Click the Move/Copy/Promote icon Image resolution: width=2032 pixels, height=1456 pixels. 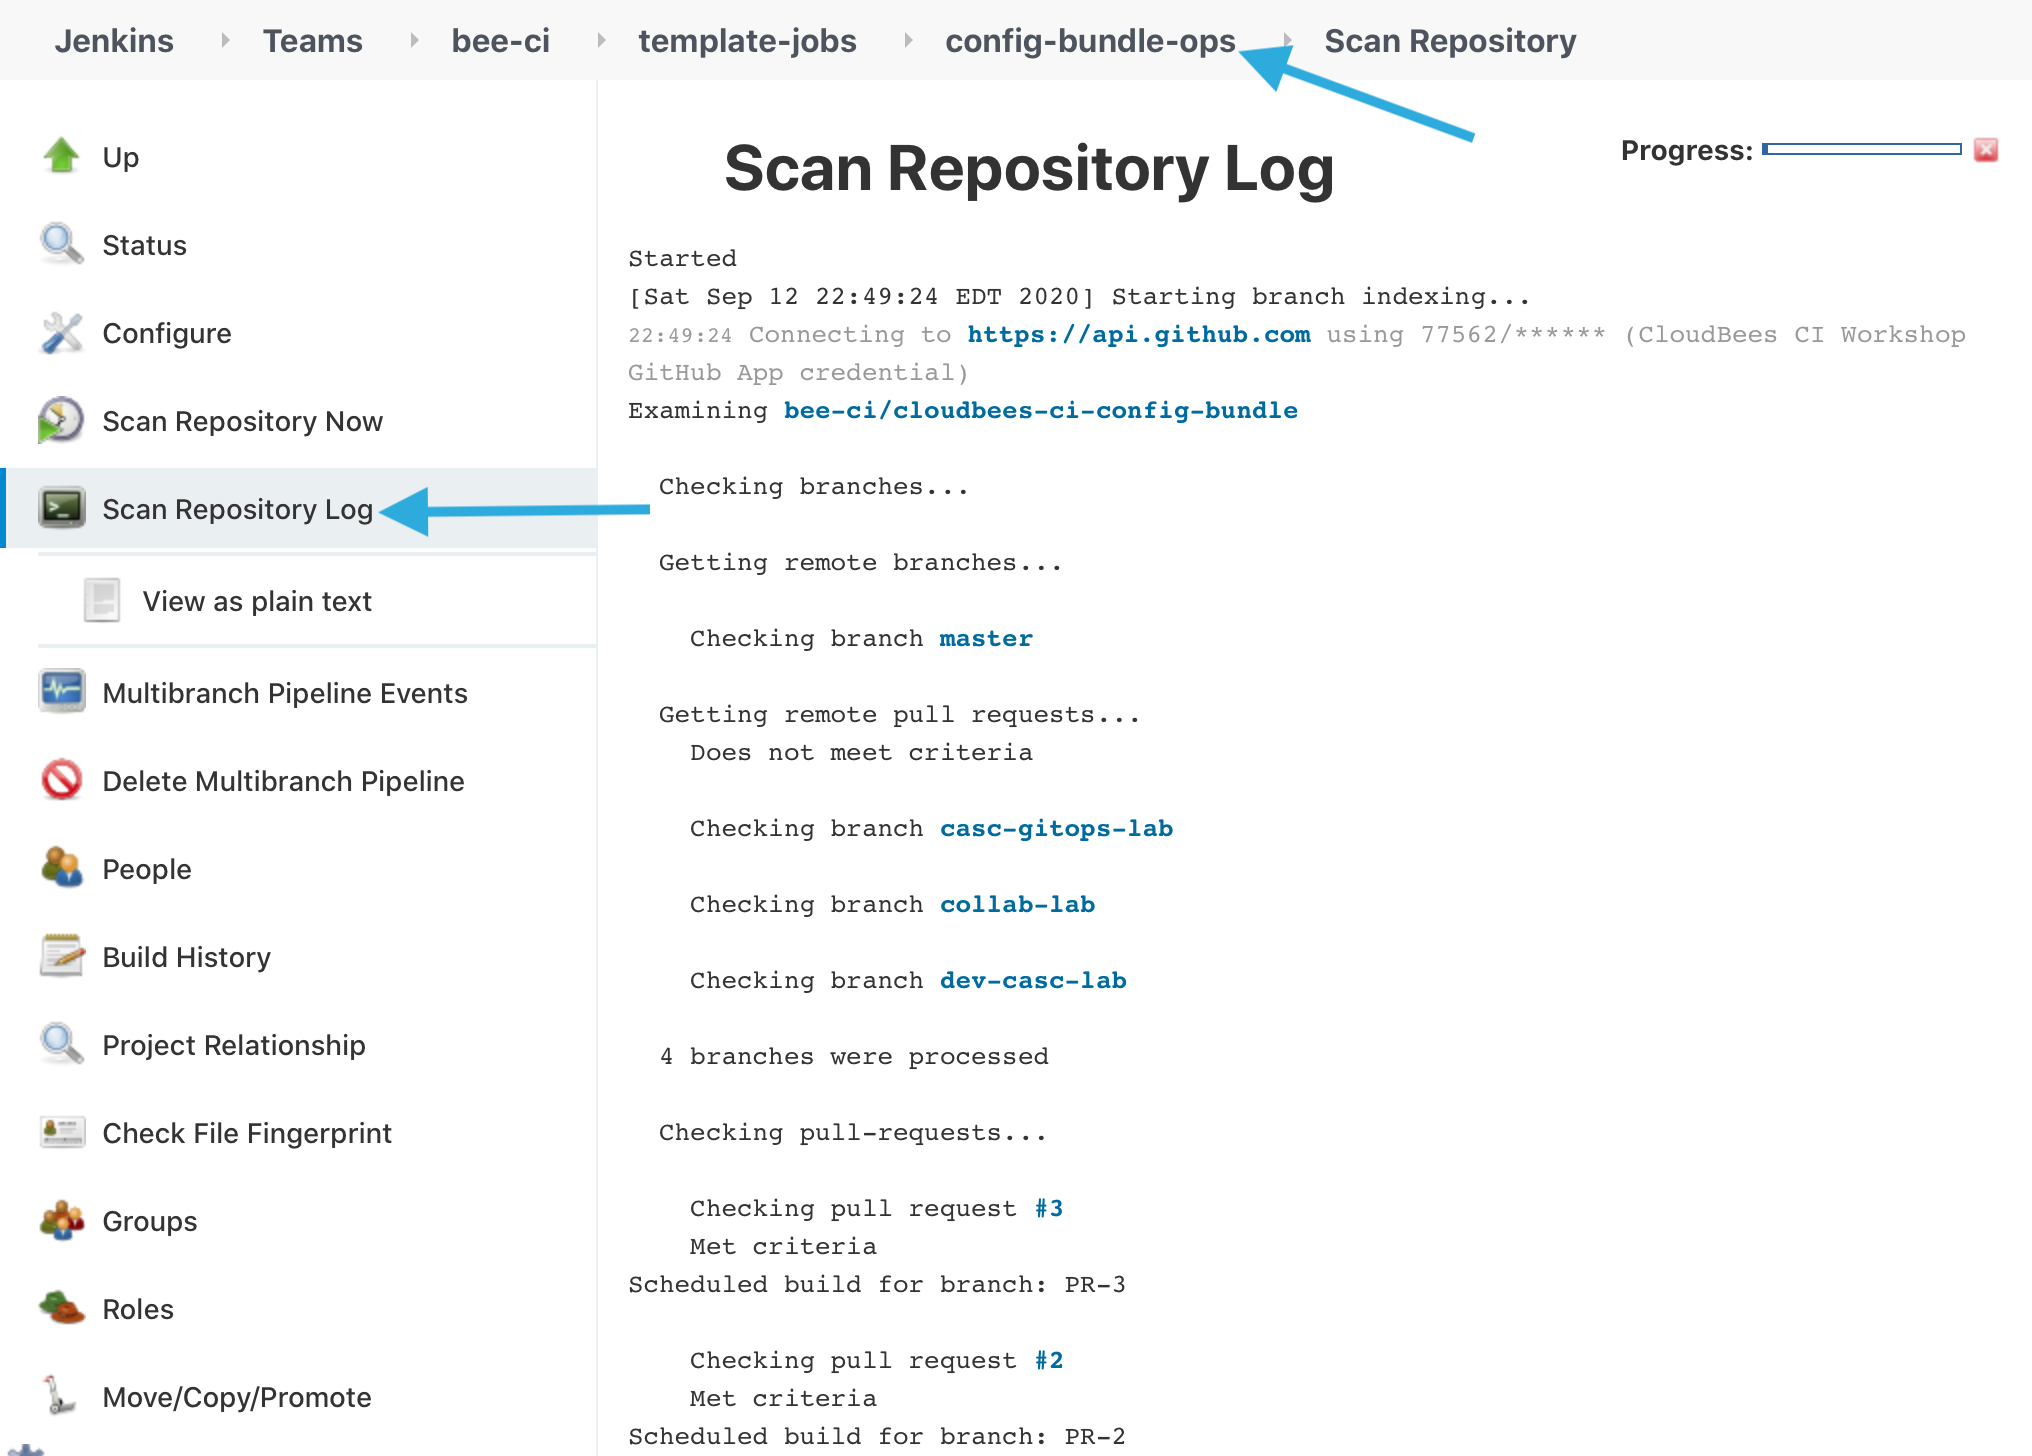pos(61,1396)
